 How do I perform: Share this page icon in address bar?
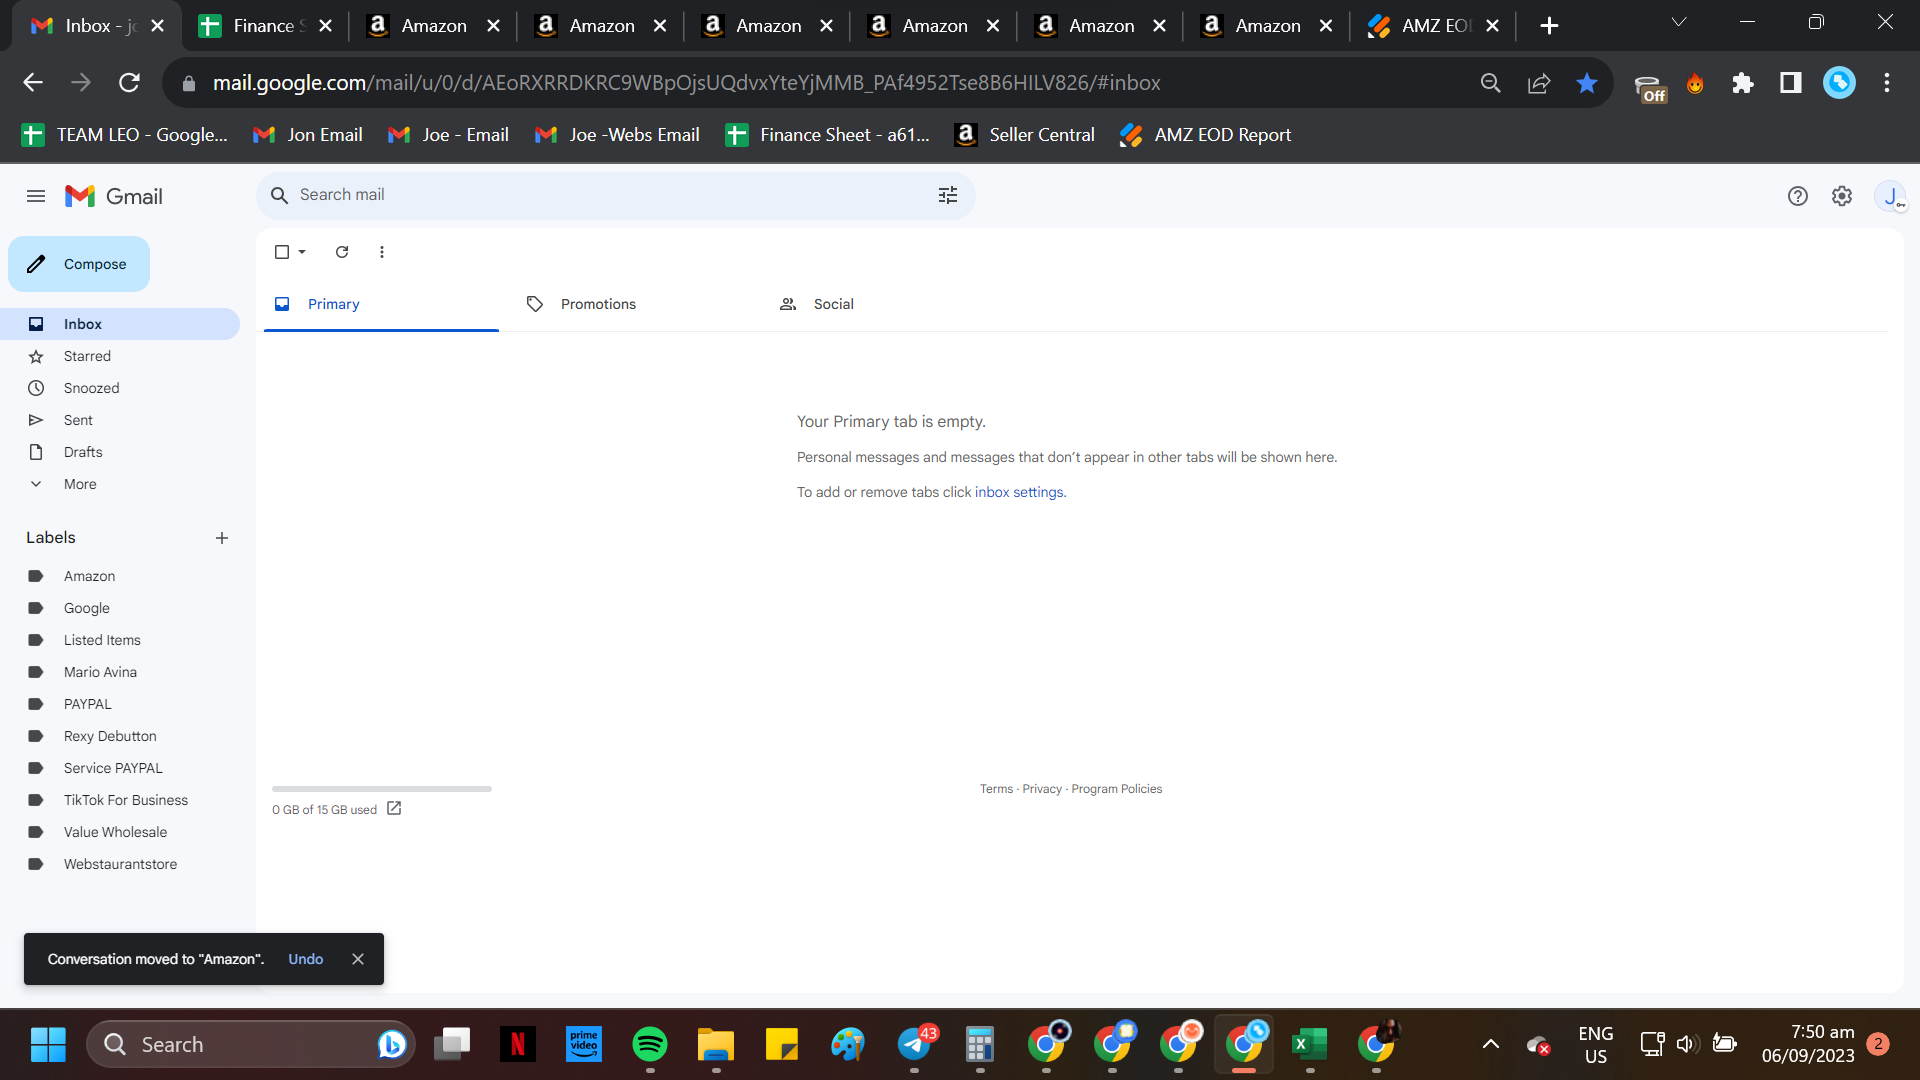point(1539,83)
